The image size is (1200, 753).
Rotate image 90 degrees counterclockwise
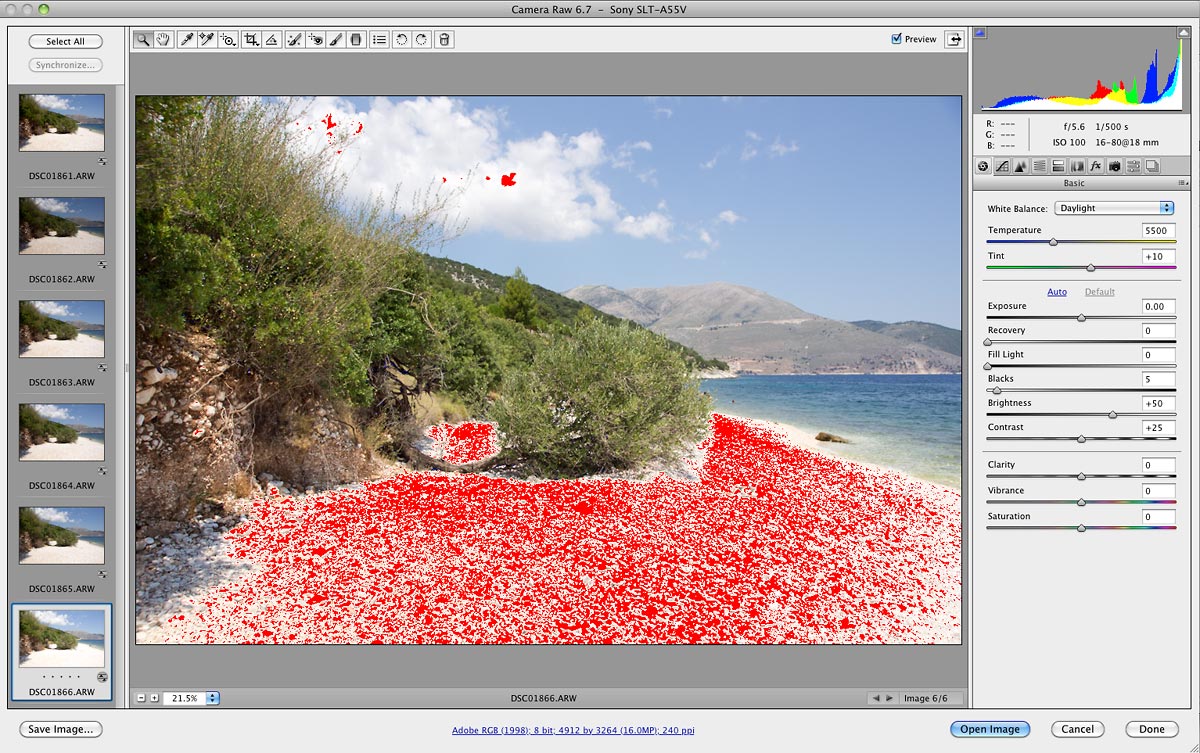tap(401, 39)
